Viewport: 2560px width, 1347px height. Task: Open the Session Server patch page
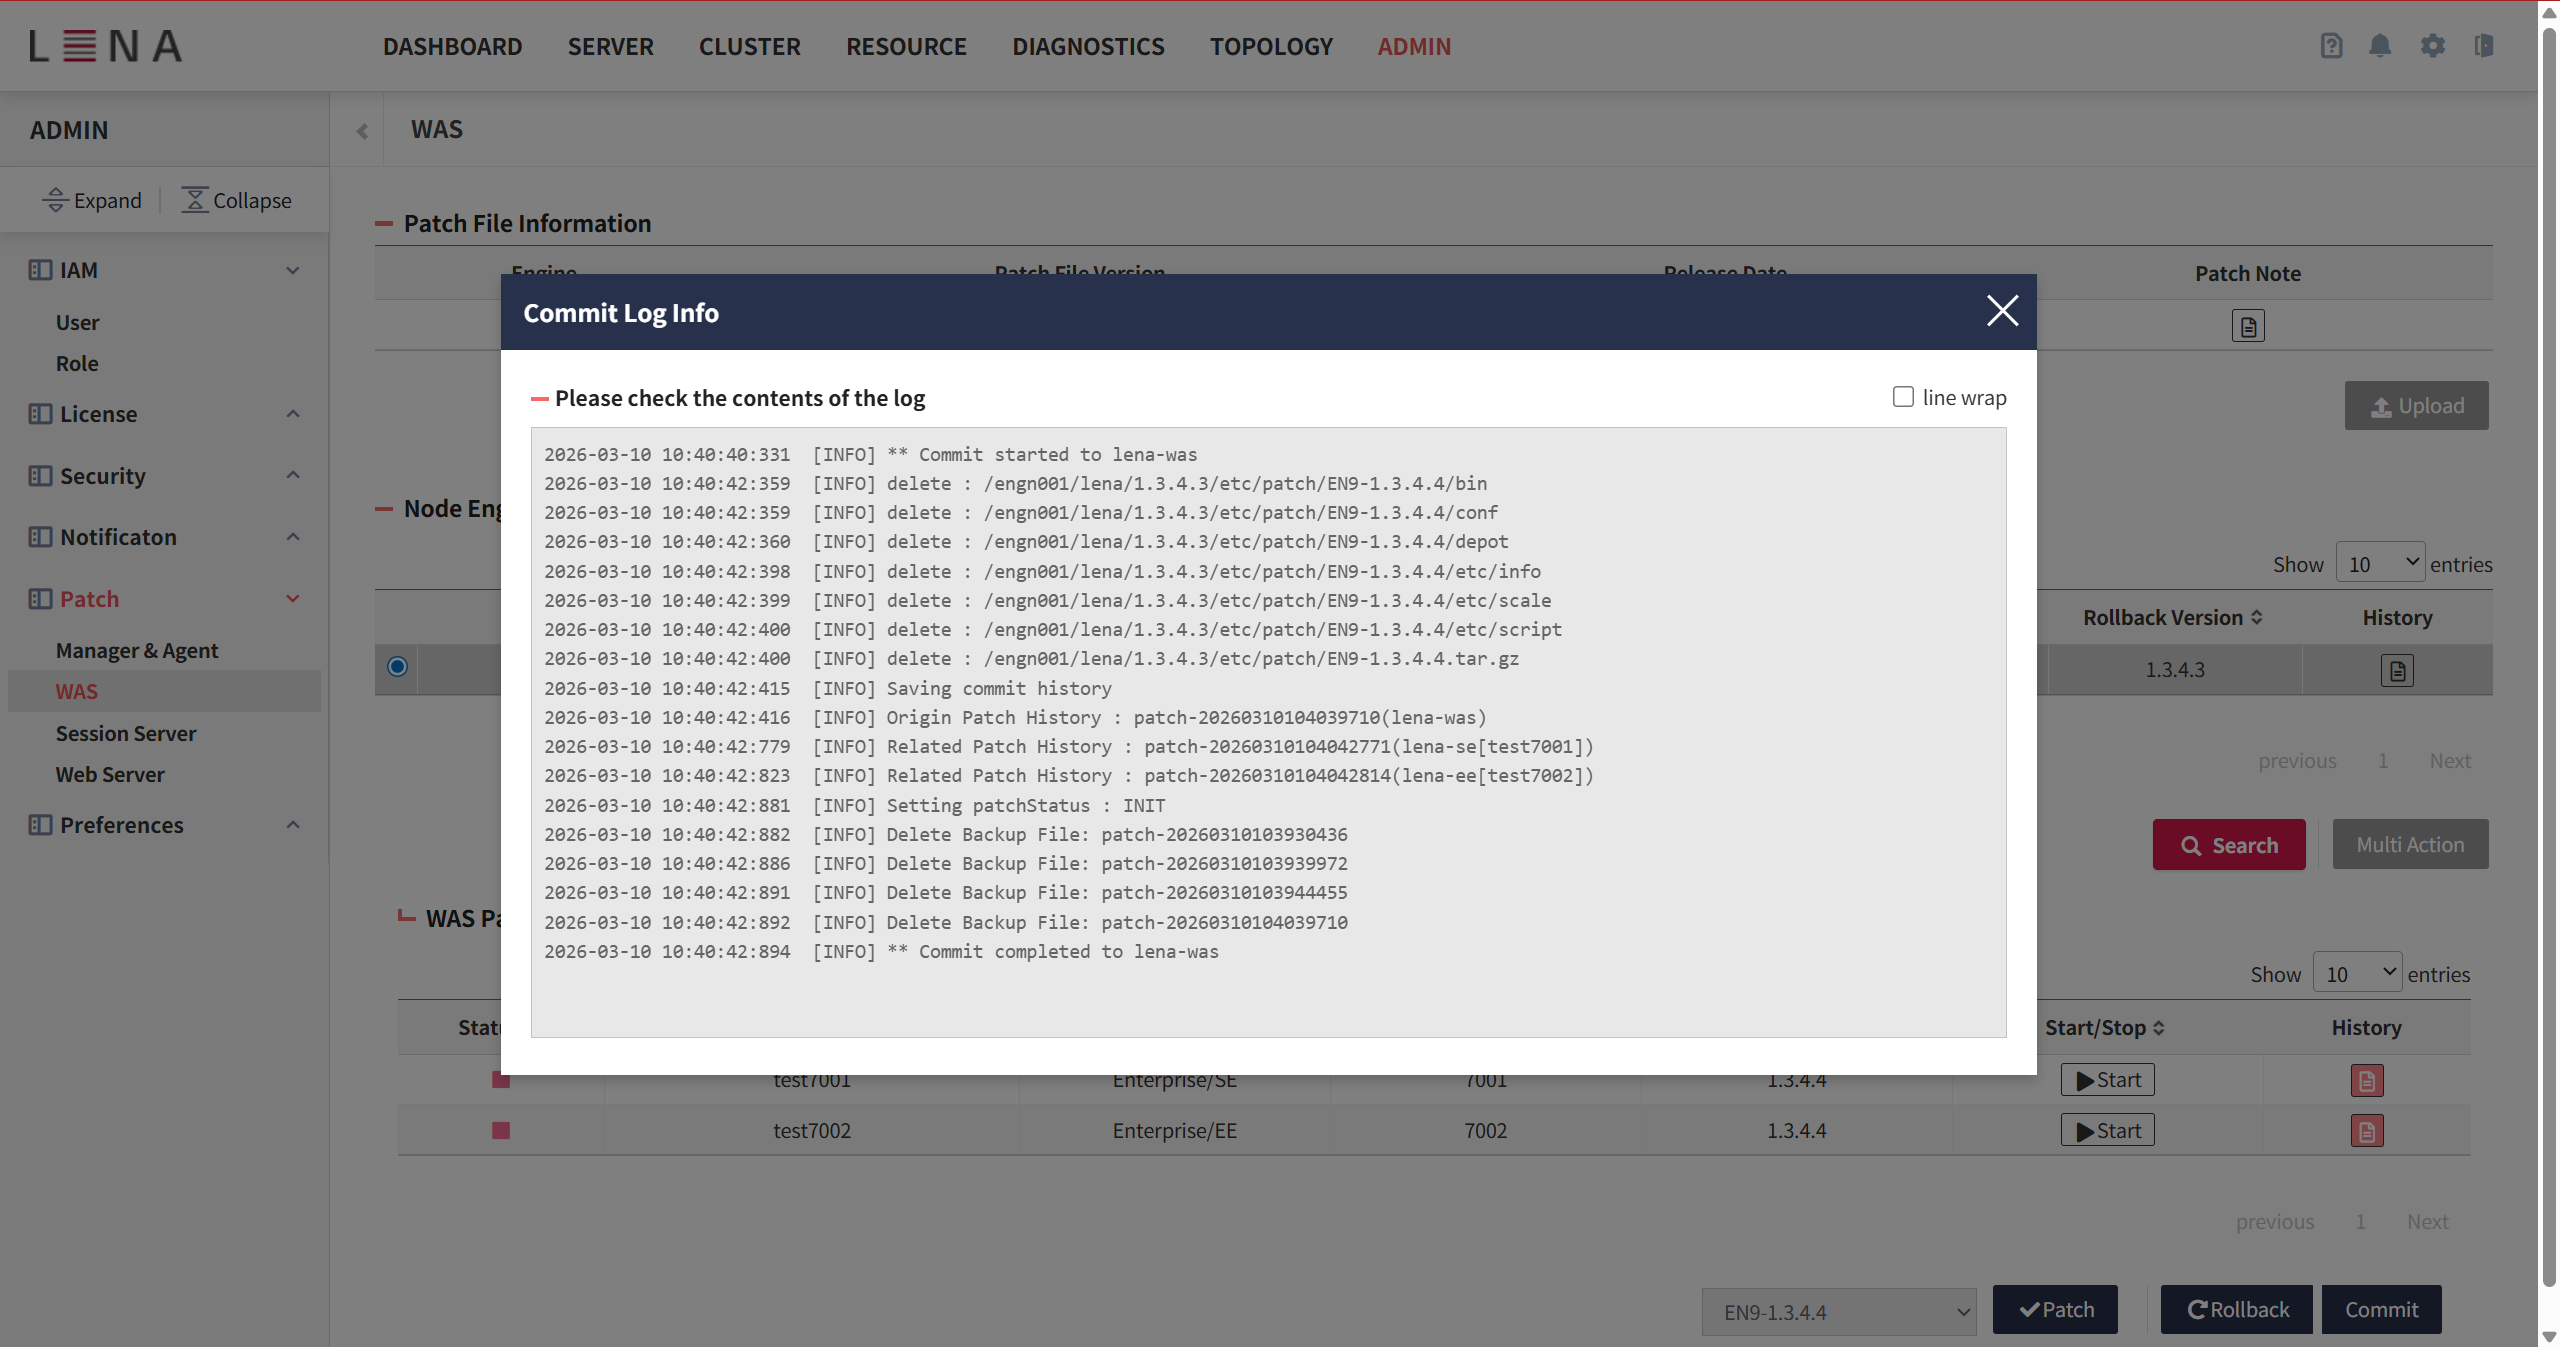tap(126, 733)
